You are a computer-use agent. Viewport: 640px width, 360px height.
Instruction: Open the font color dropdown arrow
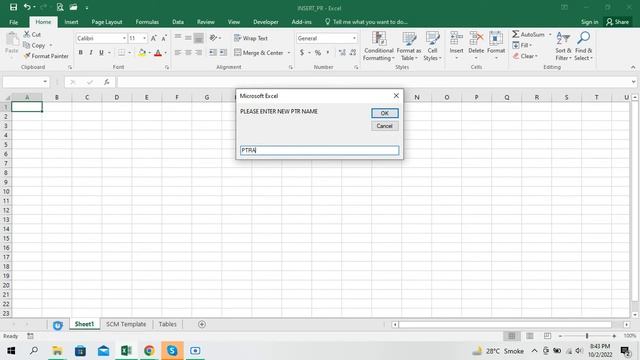click(x=166, y=53)
